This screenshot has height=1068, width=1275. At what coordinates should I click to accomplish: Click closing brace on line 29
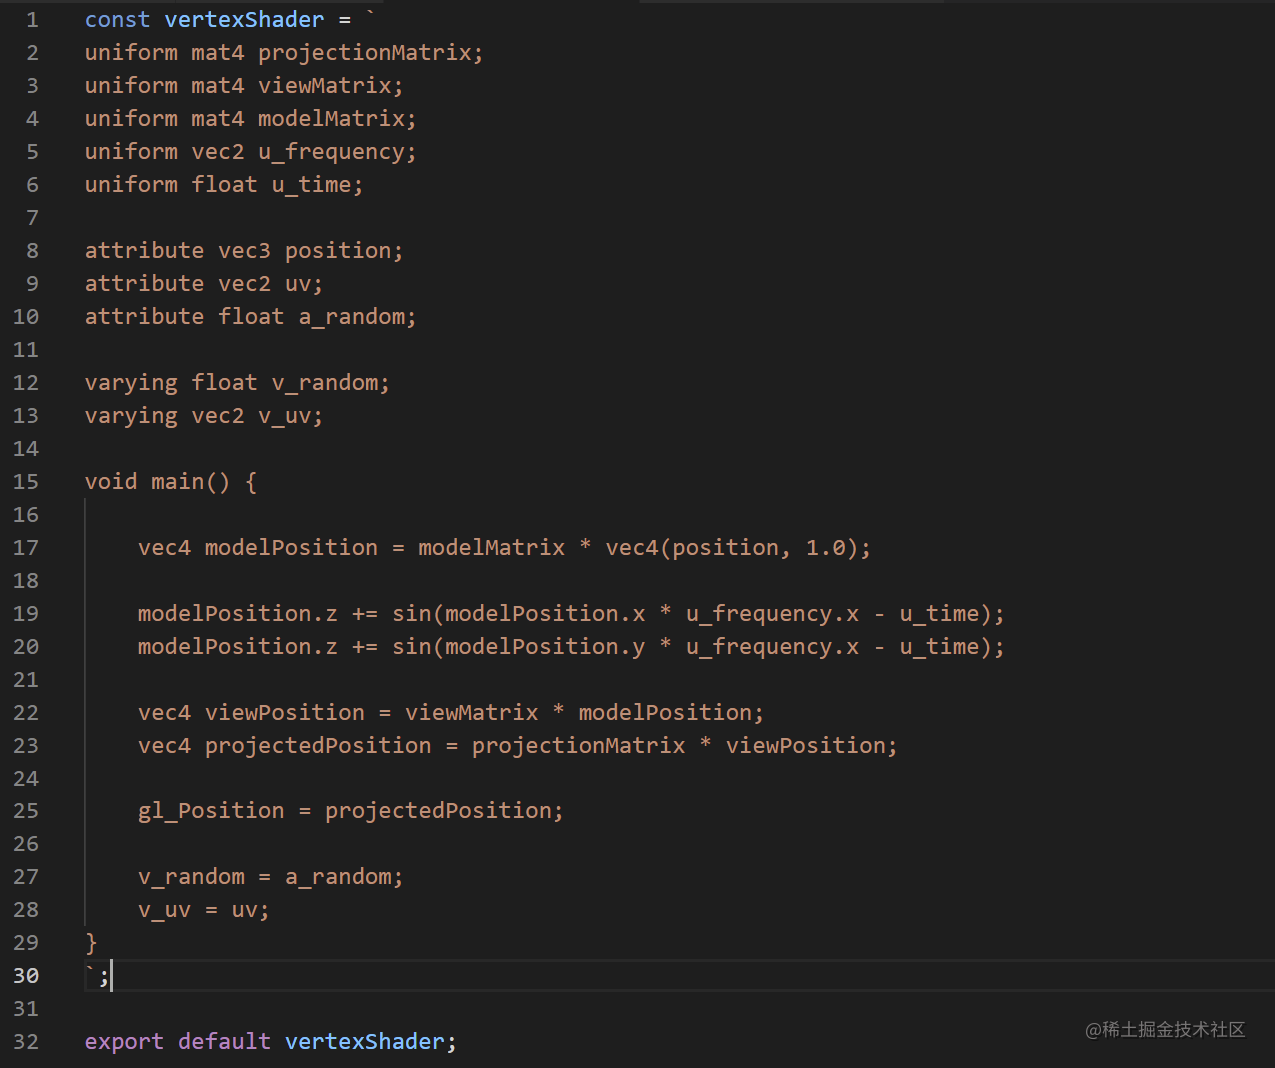tap(91, 943)
